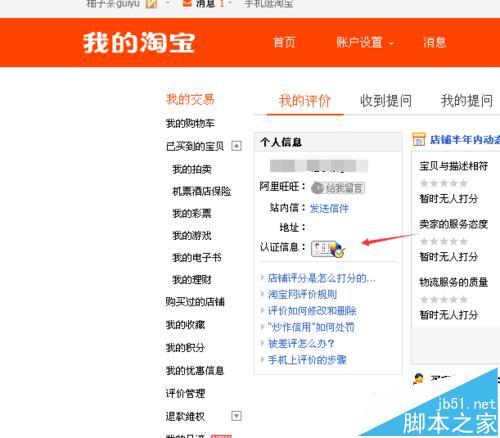Expand the 退款维权 section arrow

236,416
